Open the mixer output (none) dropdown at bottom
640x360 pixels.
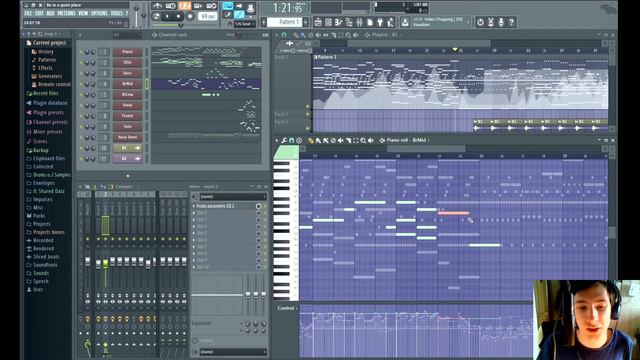[x=233, y=352]
